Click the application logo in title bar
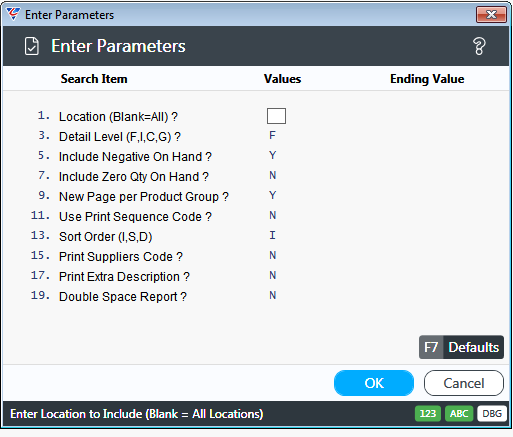513x437 pixels. coord(13,14)
